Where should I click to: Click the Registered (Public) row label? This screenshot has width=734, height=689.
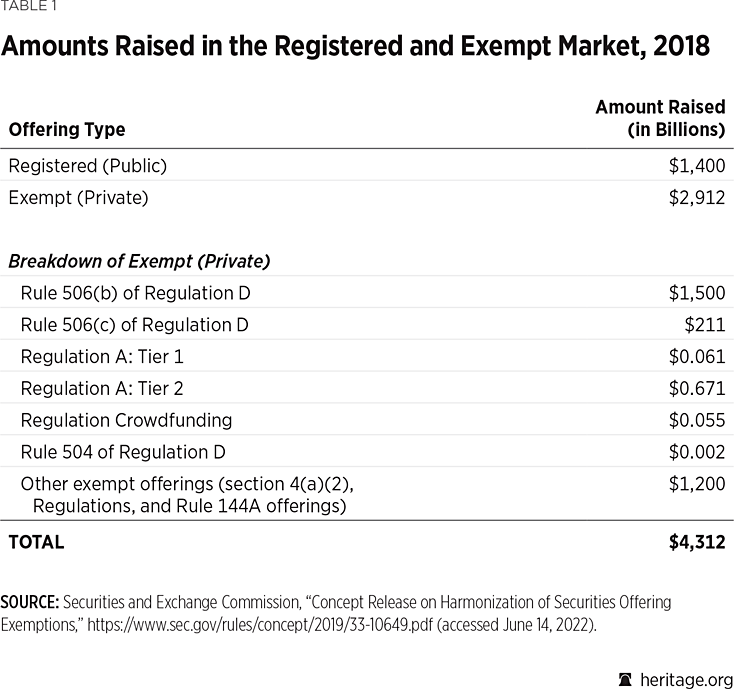tap(88, 166)
